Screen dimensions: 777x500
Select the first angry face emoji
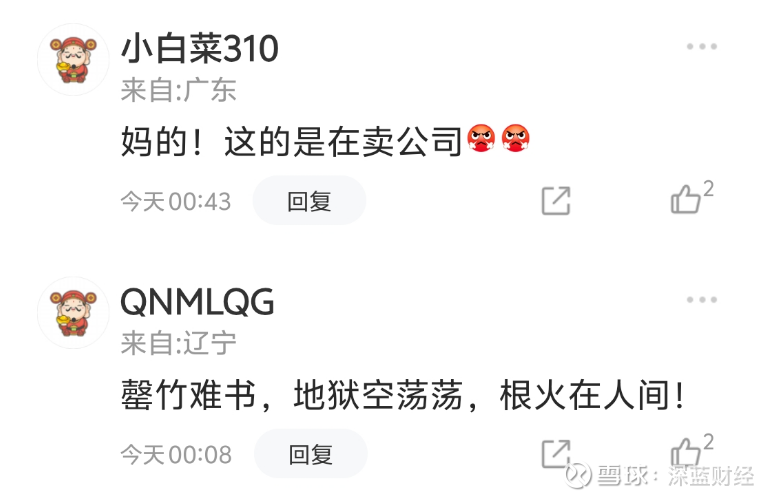click(x=481, y=138)
